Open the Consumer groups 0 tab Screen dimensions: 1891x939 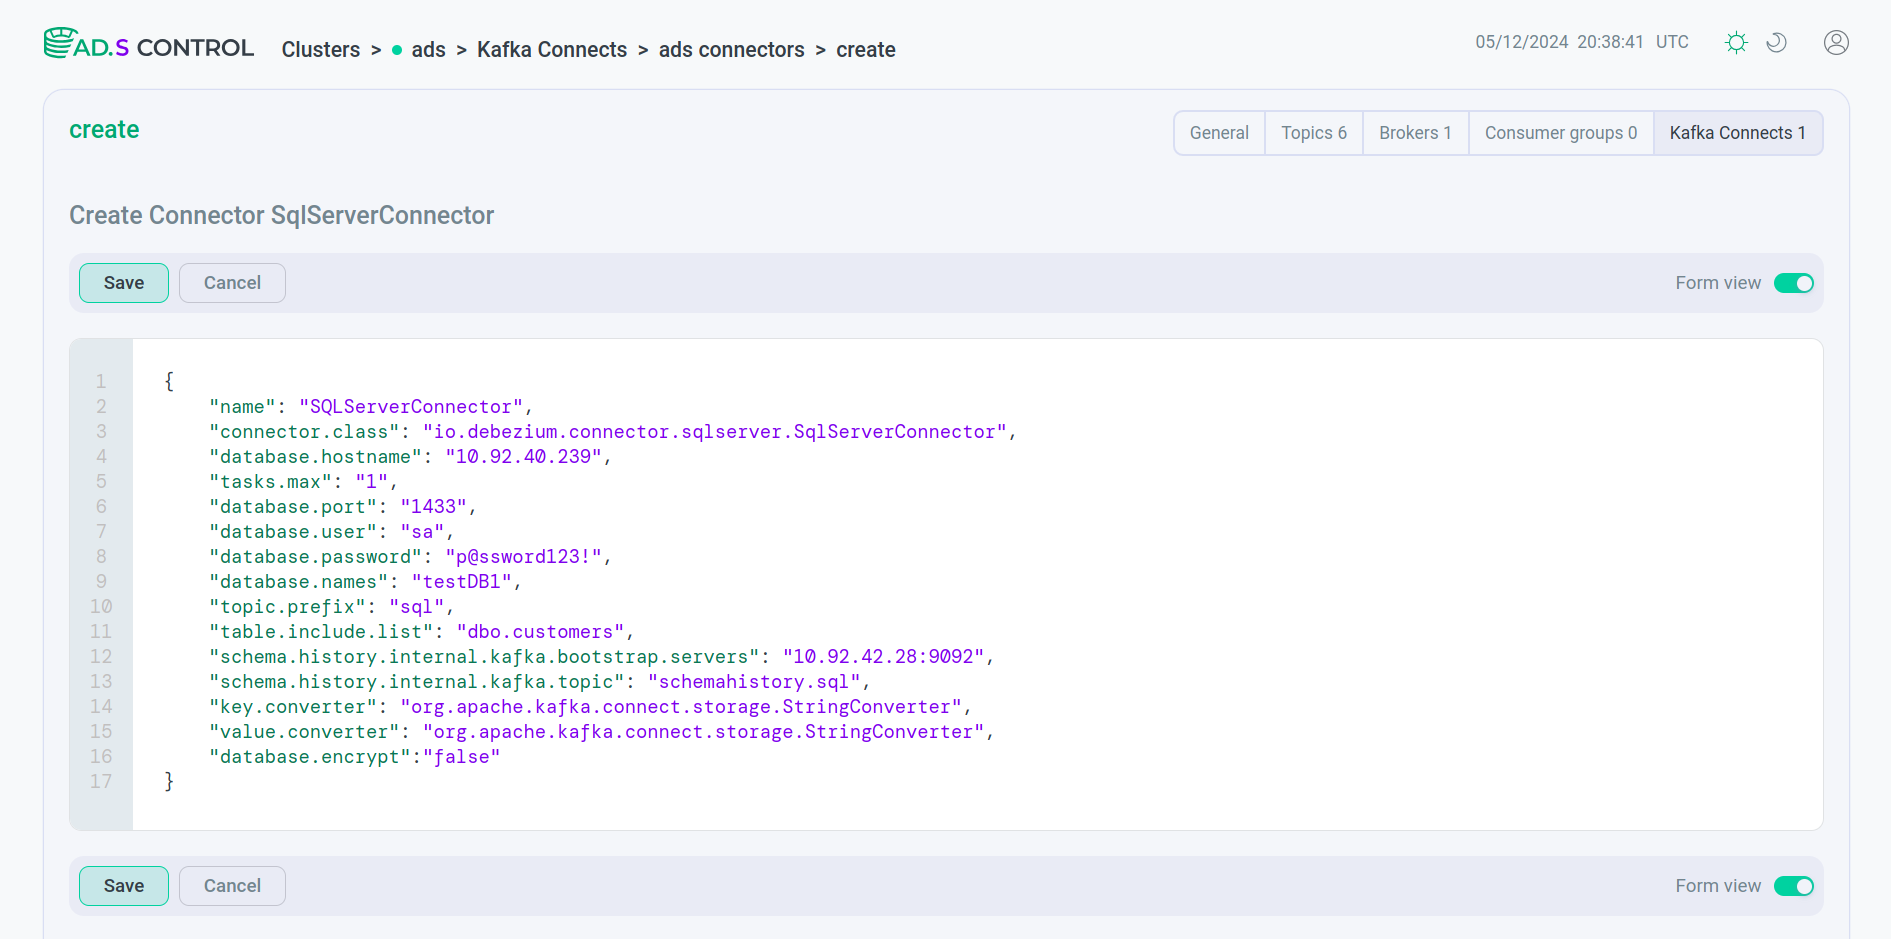[x=1561, y=133]
